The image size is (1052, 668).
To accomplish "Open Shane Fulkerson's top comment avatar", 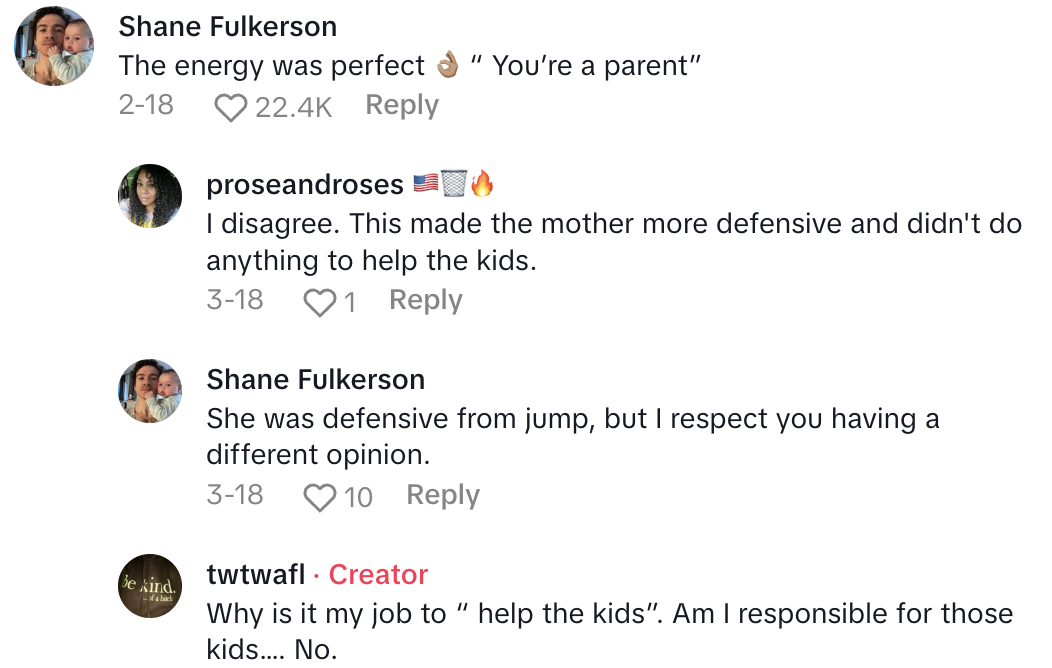I will coord(54,47).
